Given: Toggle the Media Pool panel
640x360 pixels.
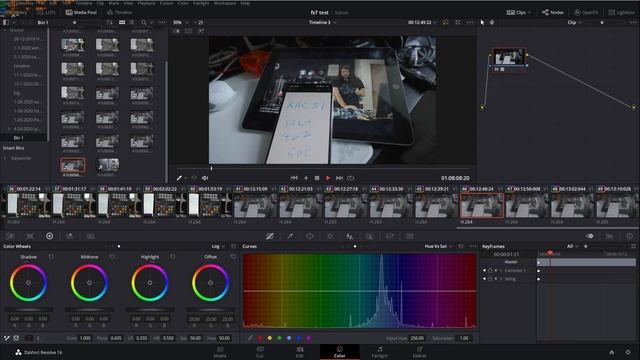Looking at the screenshot, I should pyautogui.click(x=81, y=12).
